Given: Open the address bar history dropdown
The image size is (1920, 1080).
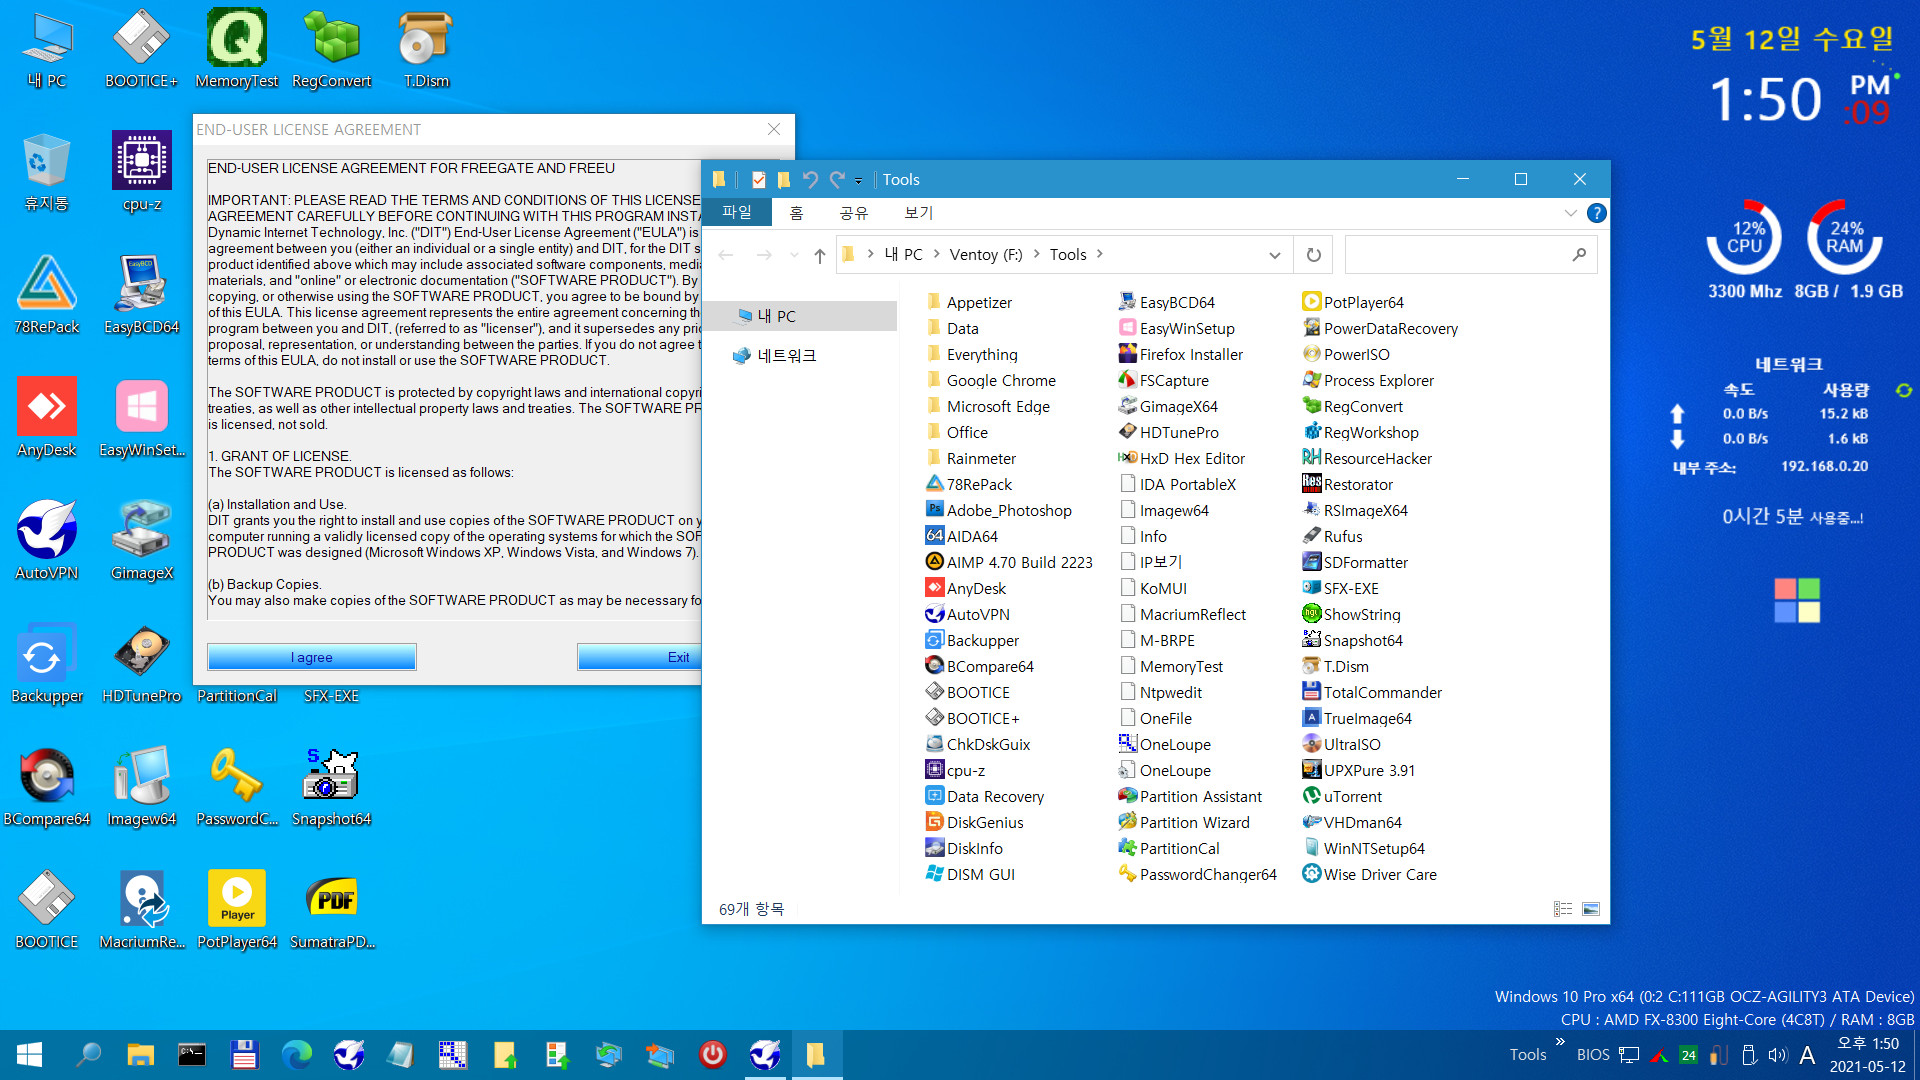Looking at the screenshot, I should [x=1275, y=255].
